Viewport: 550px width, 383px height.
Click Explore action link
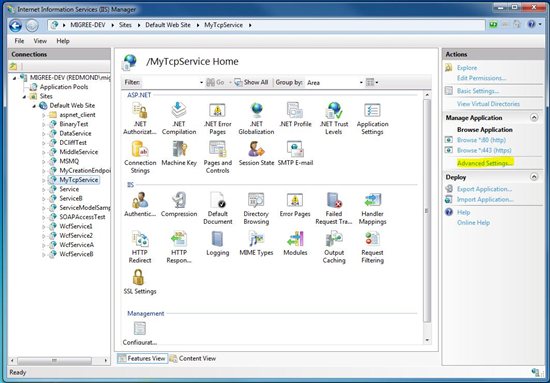(467, 68)
